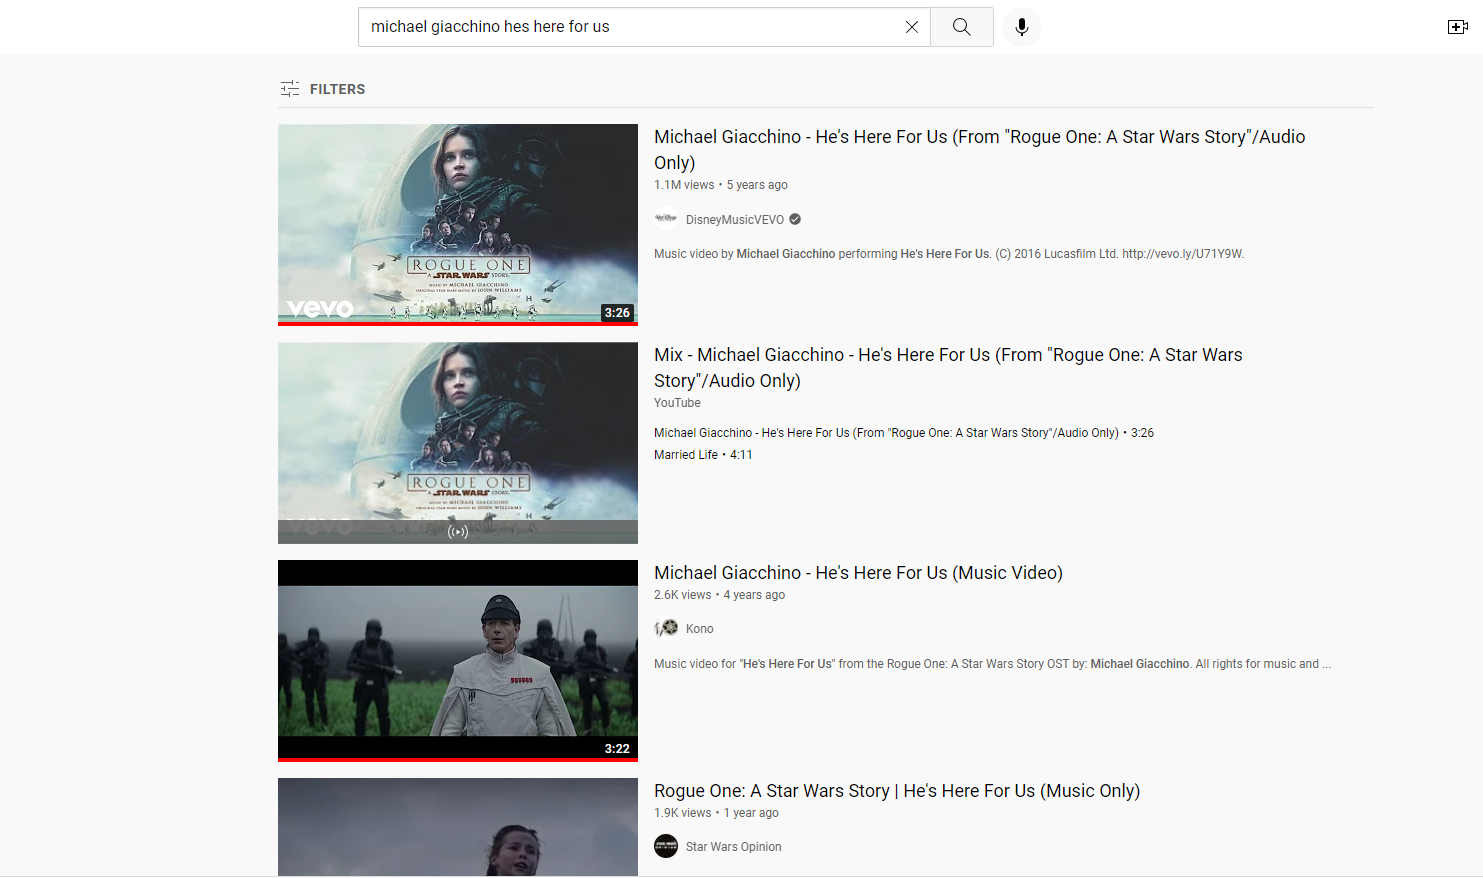Click Star Wars Opinion channel avatar
This screenshot has height=878, width=1483.
click(x=666, y=846)
